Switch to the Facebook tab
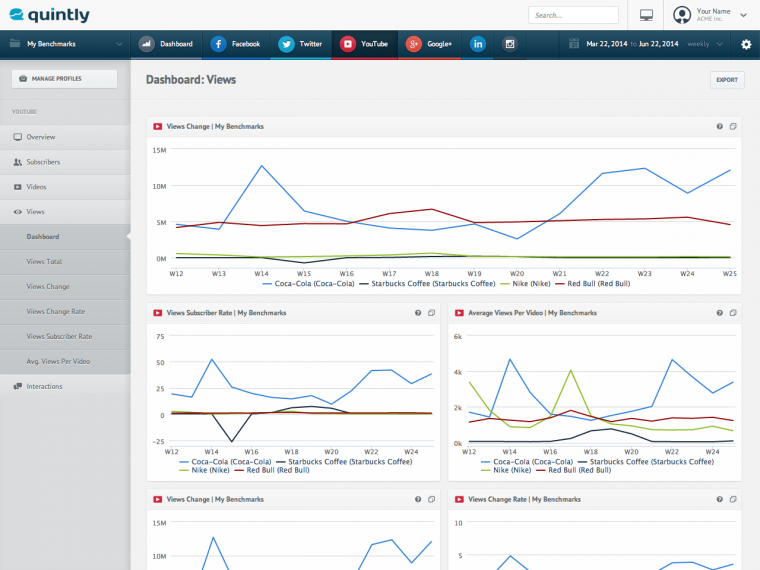The image size is (760, 570). [236, 44]
